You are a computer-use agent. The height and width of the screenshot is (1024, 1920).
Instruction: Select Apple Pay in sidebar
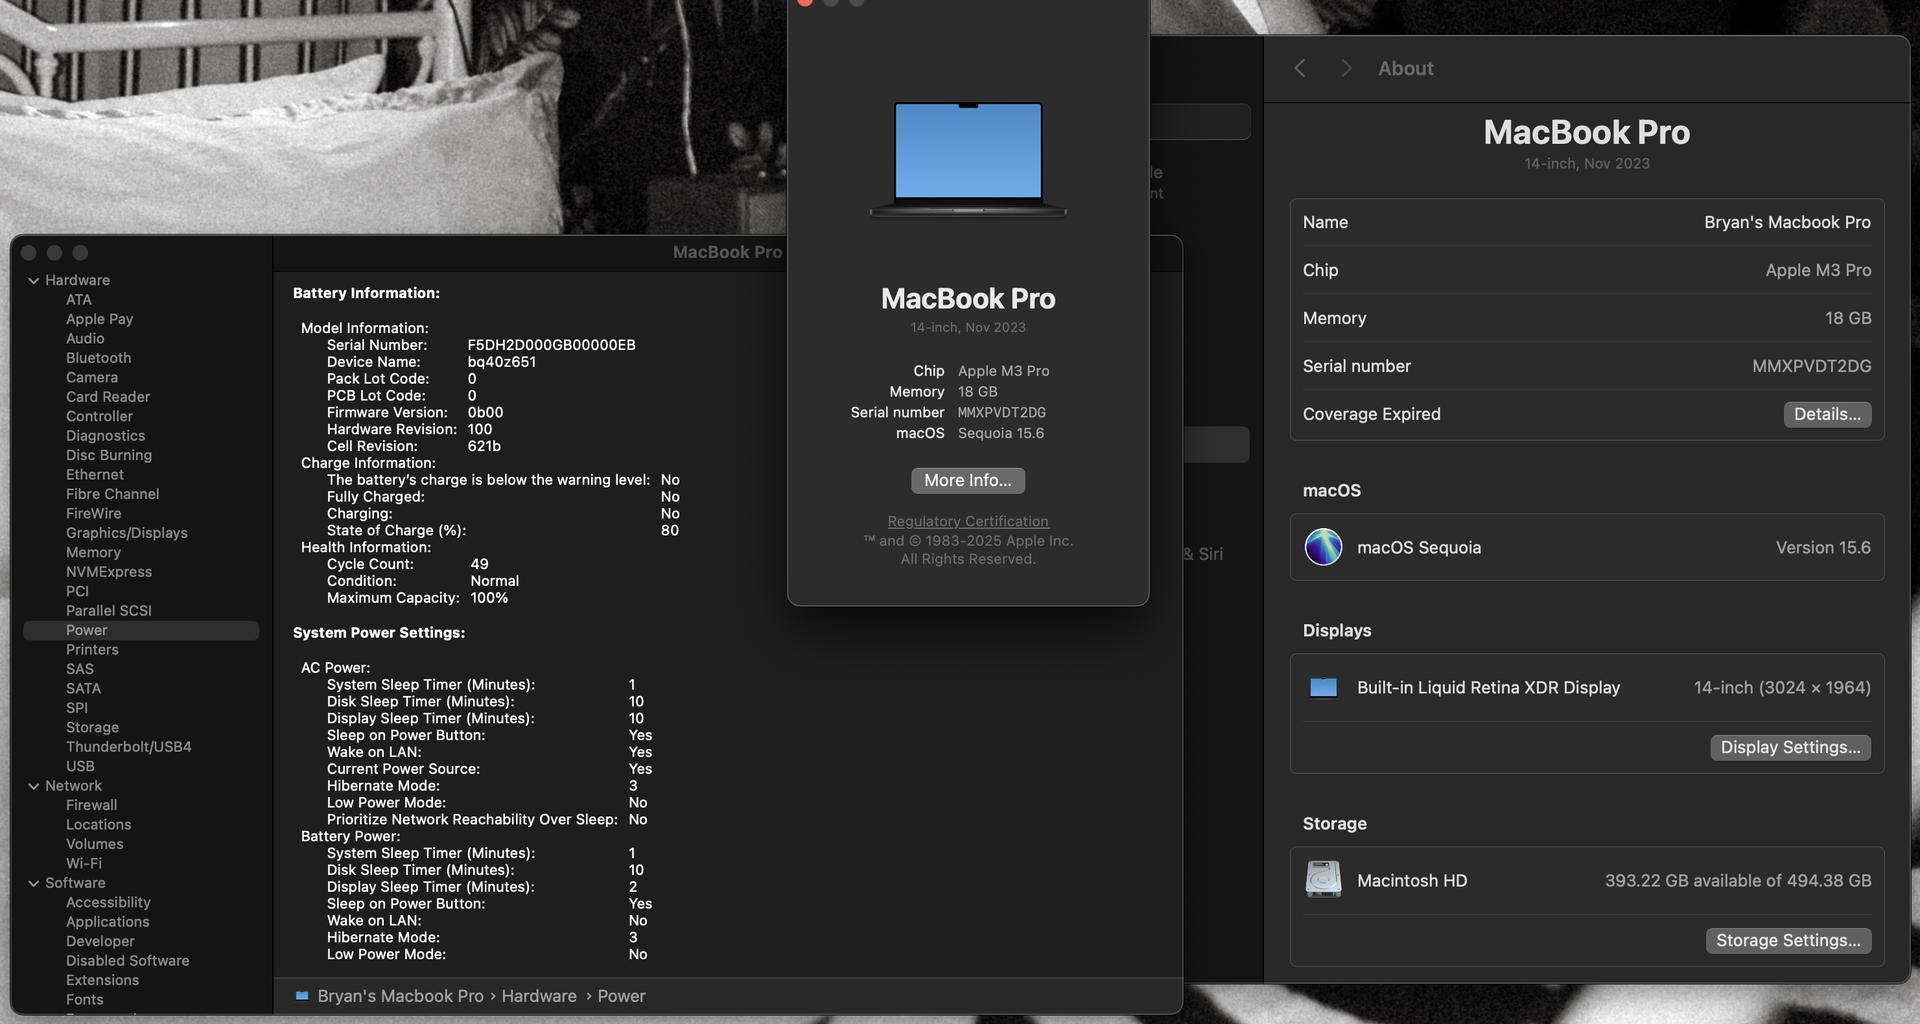pos(99,319)
